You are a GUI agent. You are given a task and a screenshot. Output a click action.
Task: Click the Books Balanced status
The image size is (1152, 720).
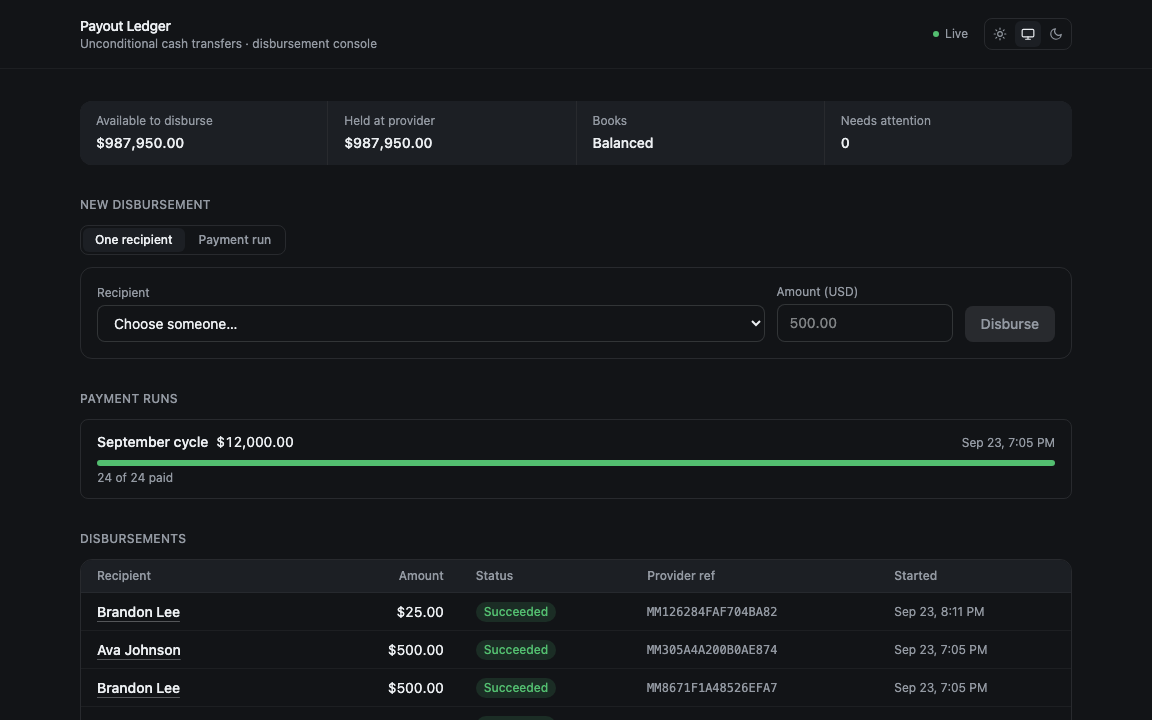click(623, 143)
